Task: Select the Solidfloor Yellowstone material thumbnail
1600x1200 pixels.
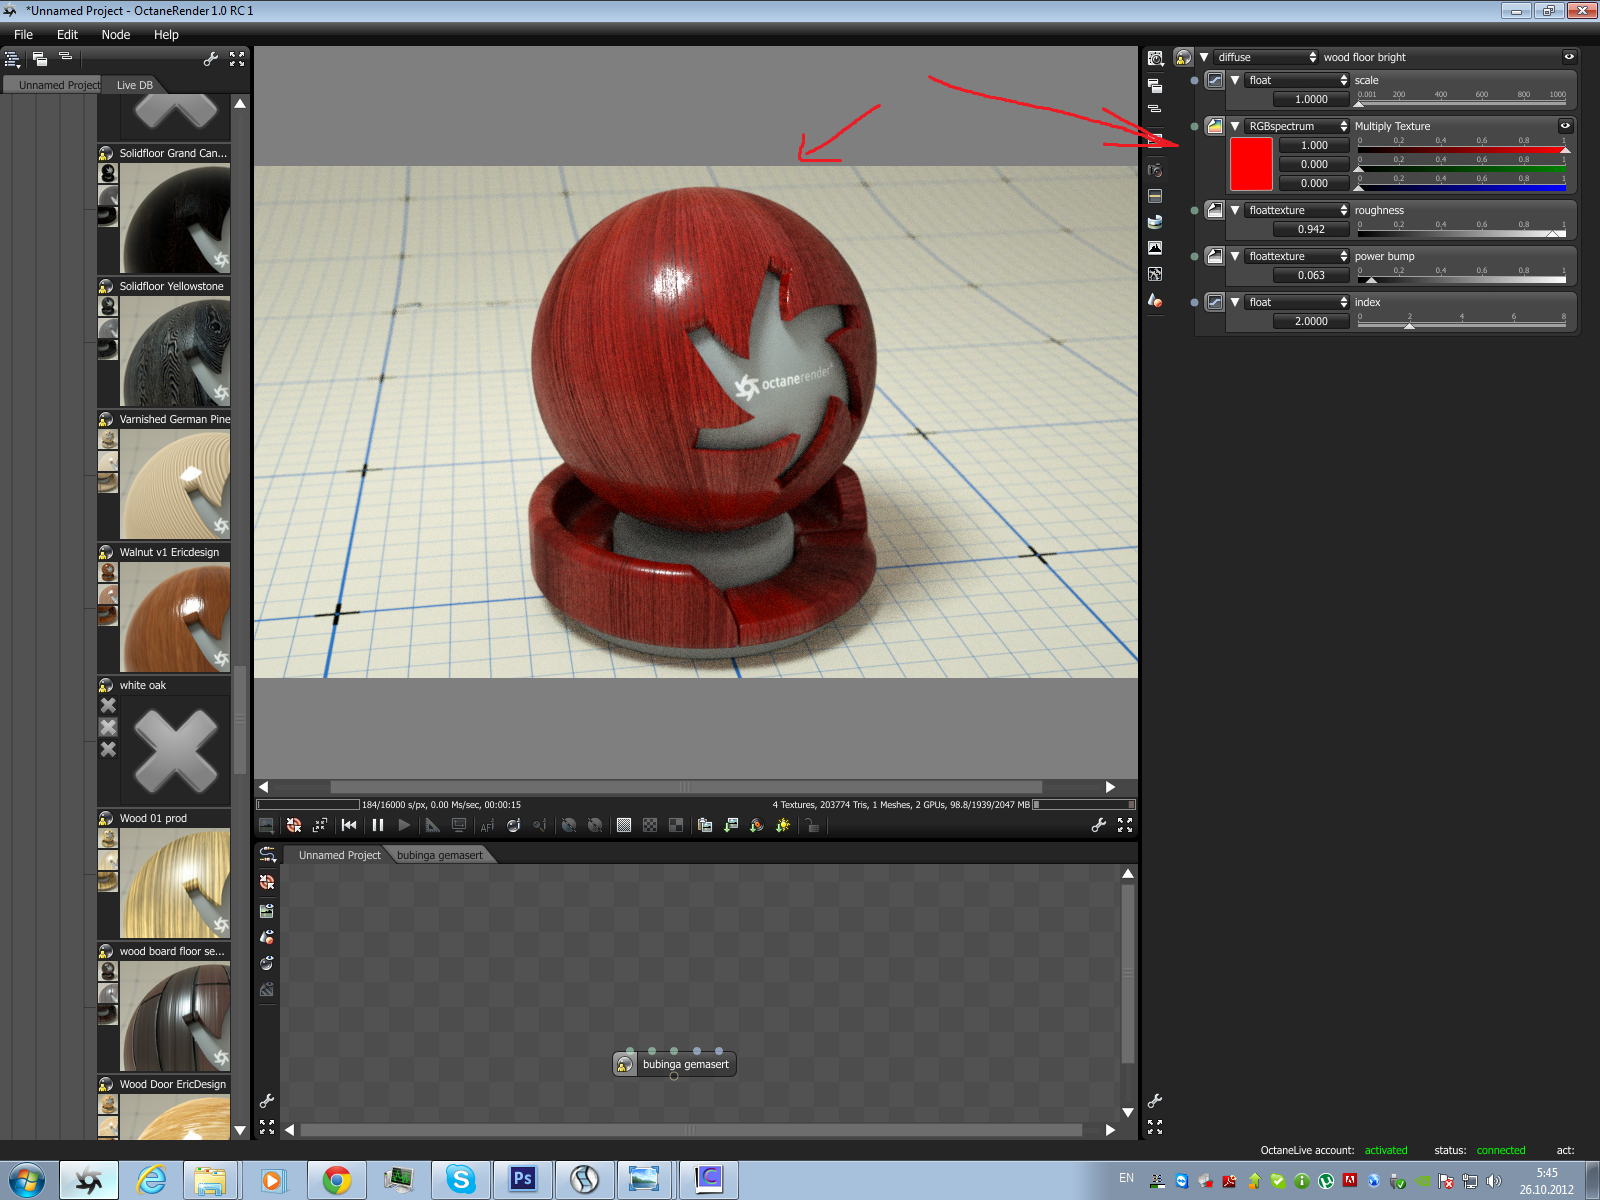Action: (175, 352)
